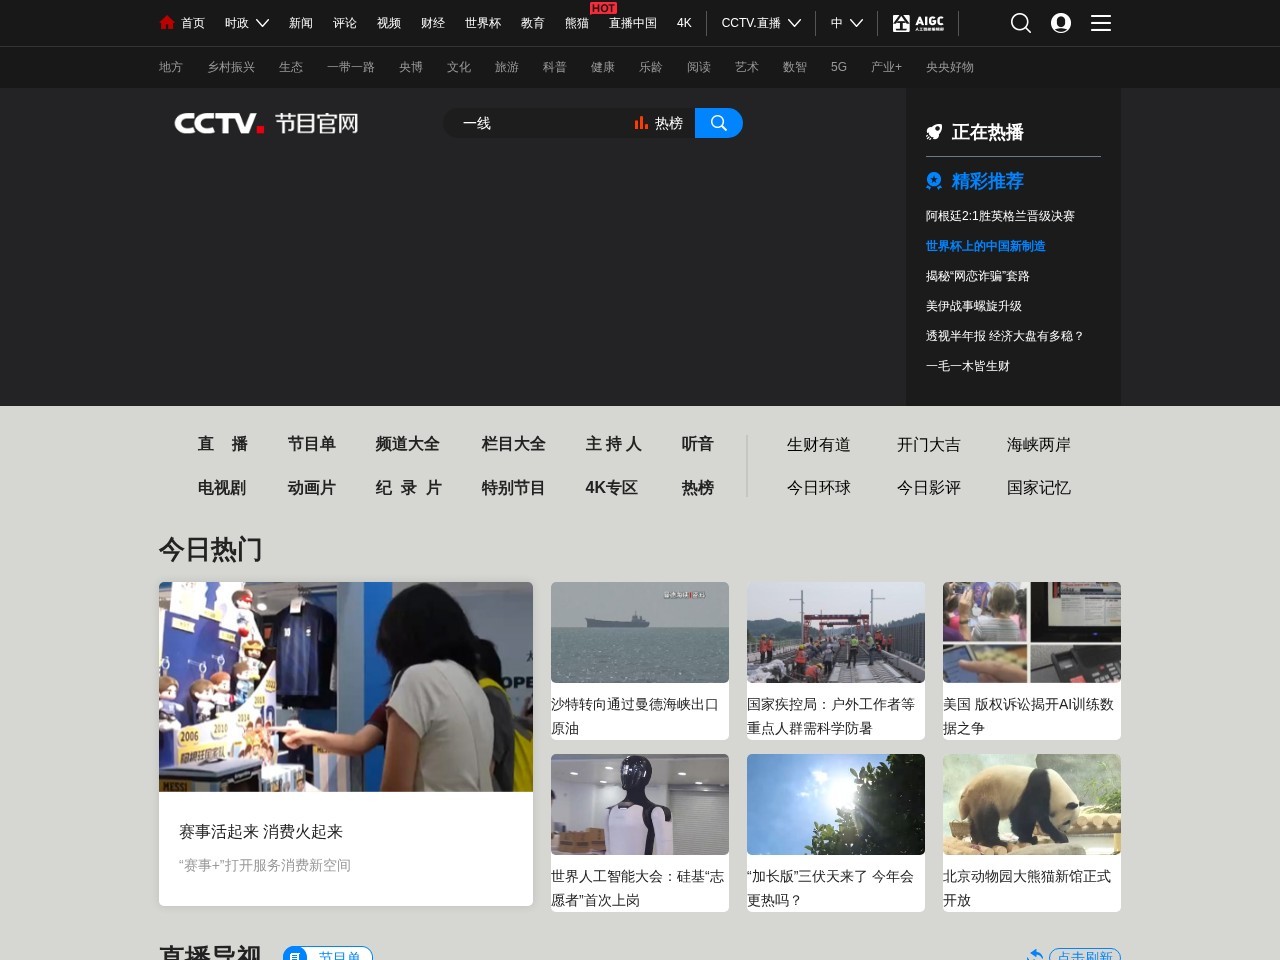The image size is (1280, 960).
Task: Open 美伊战事螺旋升级 link
Action: pyautogui.click(x=974, y=306)
